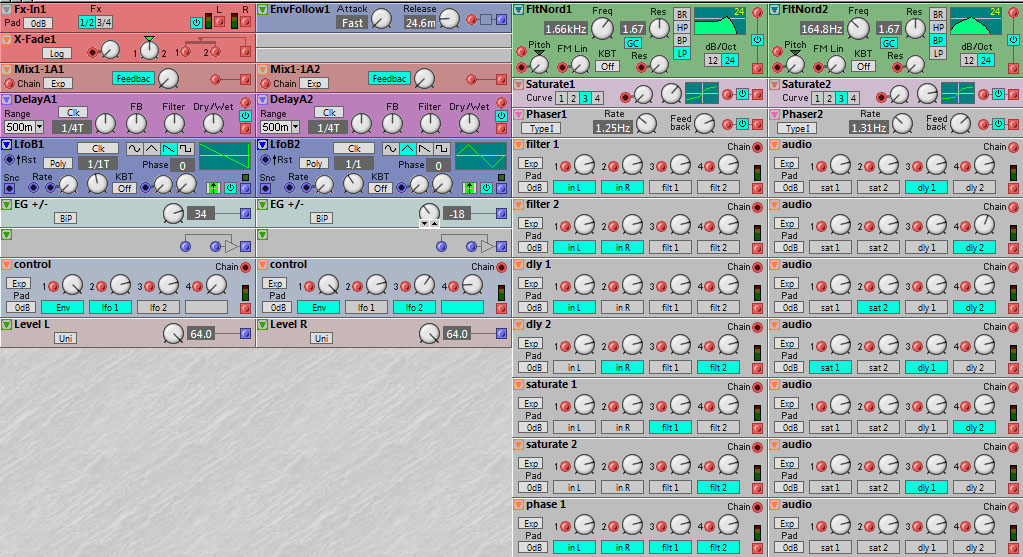Click the saturate 1 Chain input connector
1023x557 pixels.
point(757,387)
